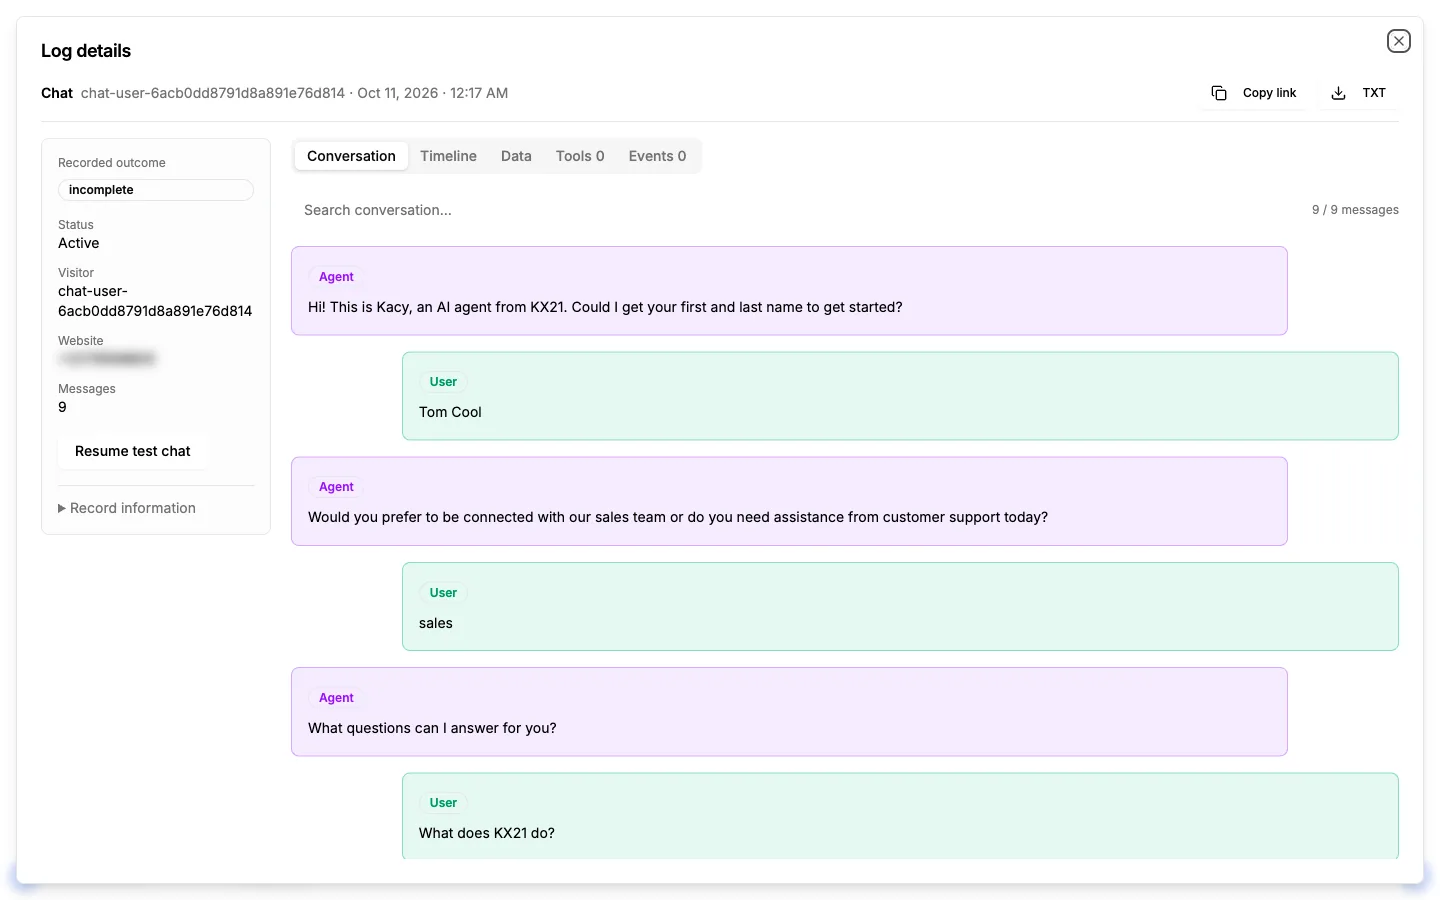Switch to the Conversation tab
1440x900 pixels.
[351, 156]
